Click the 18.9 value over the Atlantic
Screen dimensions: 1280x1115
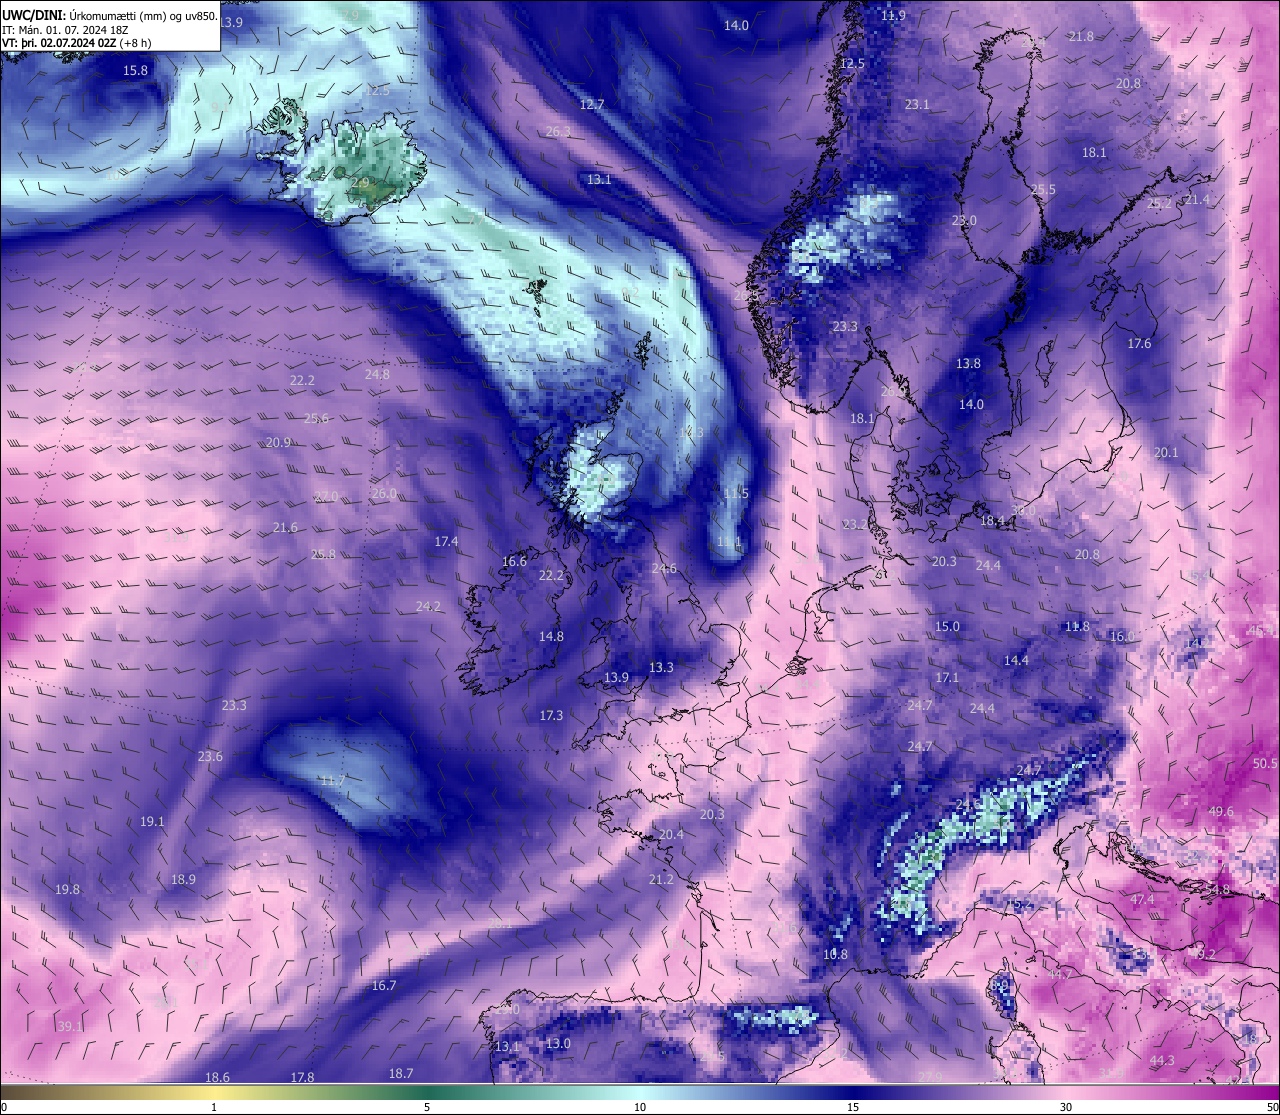[x=183, y=880]
